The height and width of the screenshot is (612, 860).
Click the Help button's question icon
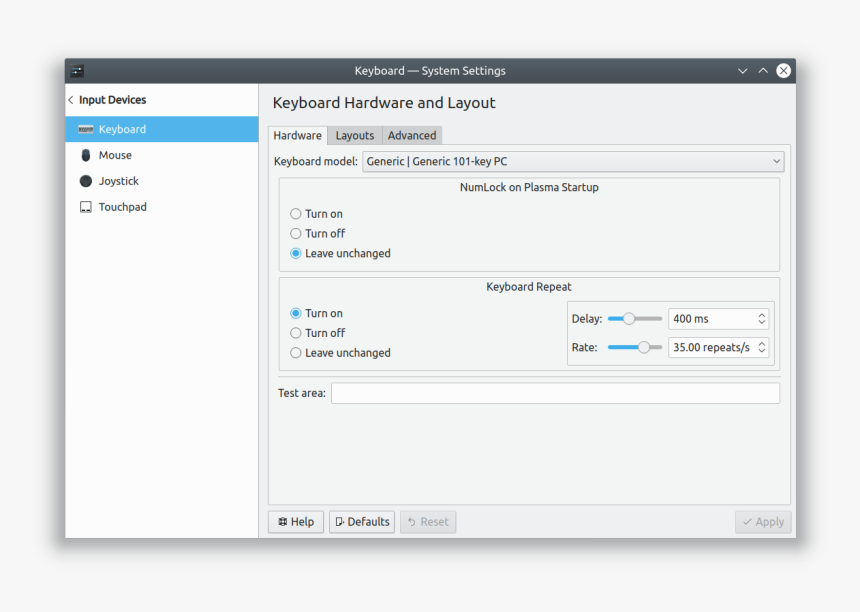click(x=283, y=521)
